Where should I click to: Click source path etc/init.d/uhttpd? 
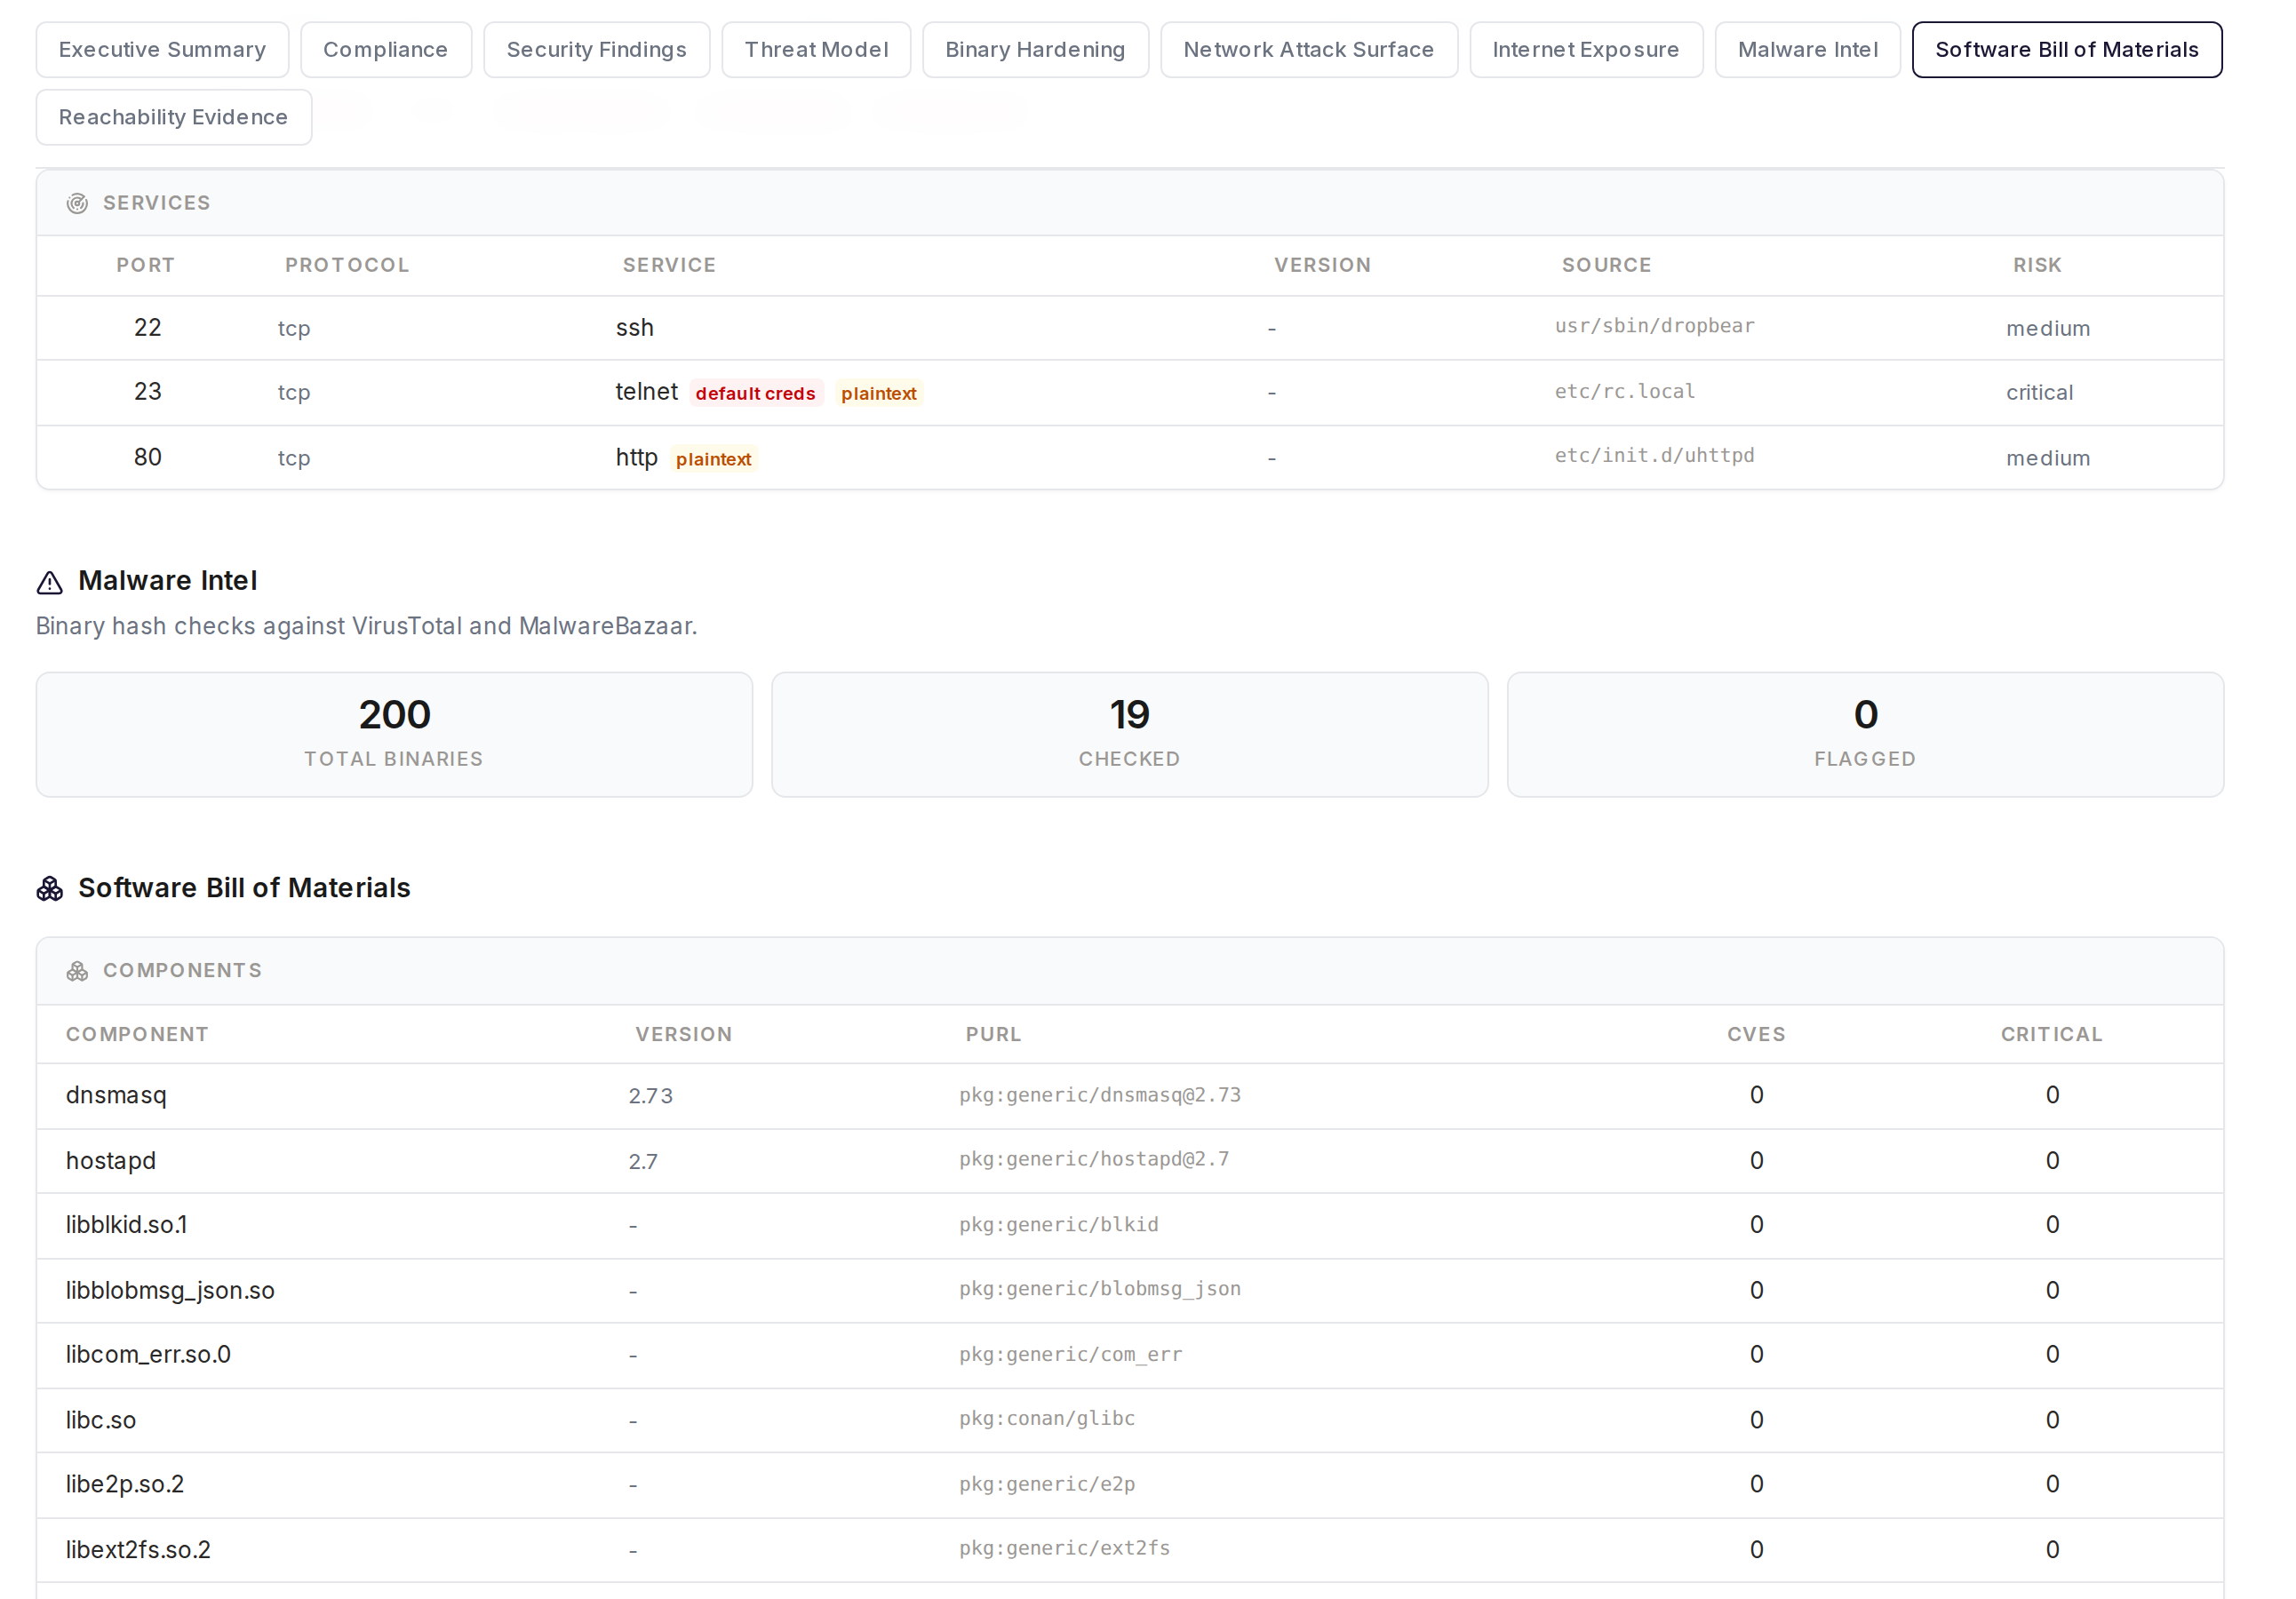pos(1654,456)
